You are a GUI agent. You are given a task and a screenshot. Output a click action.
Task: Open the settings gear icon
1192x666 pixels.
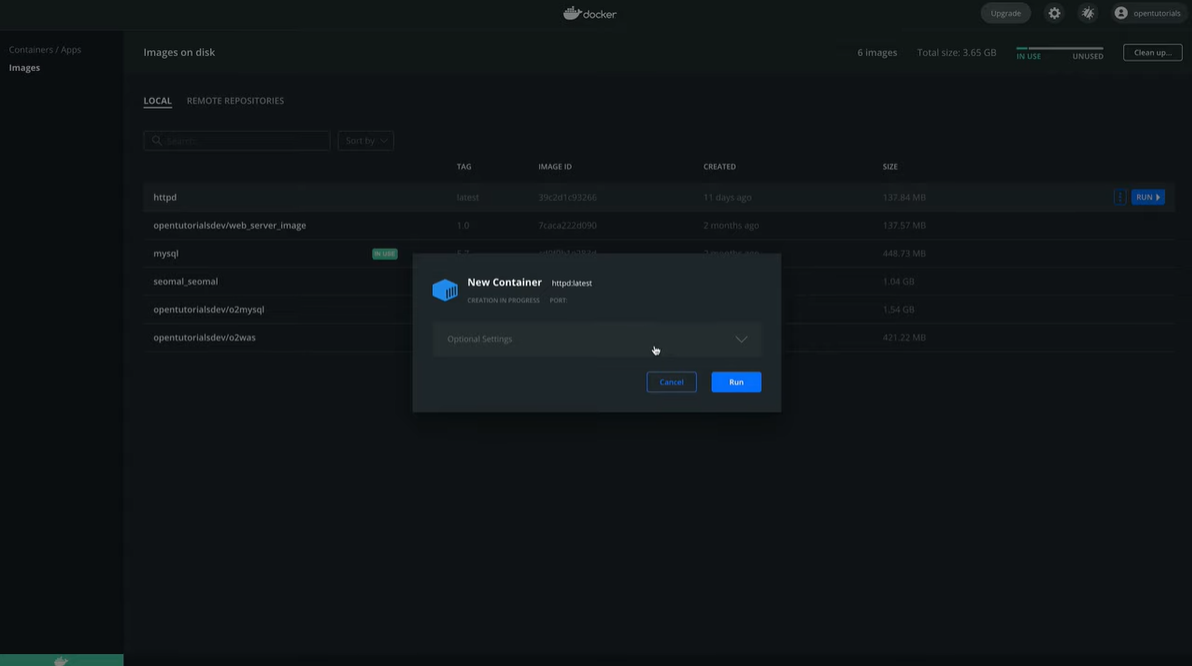[1054, 13]
